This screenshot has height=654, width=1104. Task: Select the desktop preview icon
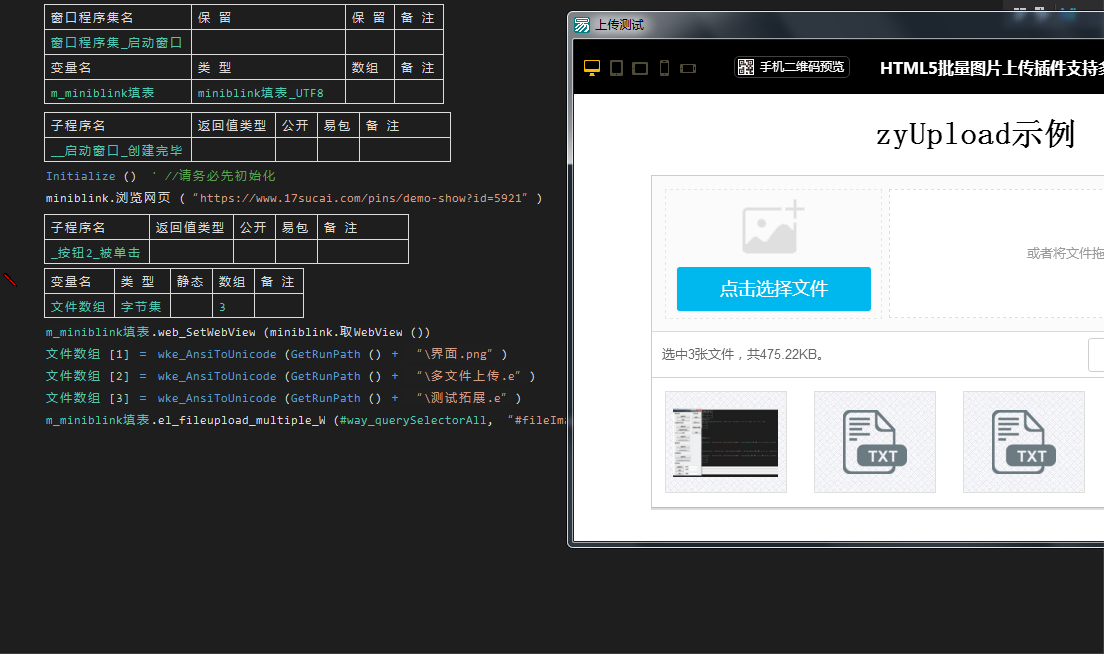click(x=592, y=68)
